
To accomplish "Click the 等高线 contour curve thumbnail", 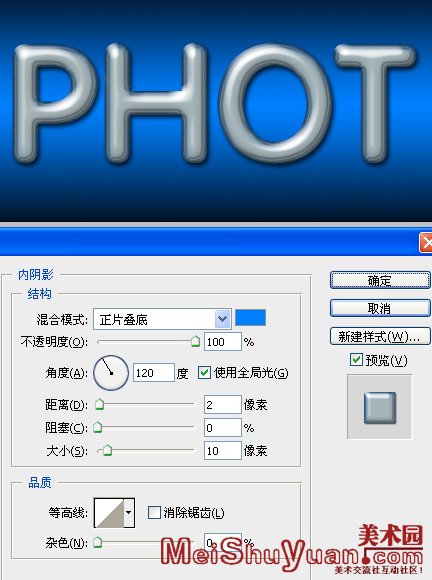I will (109, 513).
